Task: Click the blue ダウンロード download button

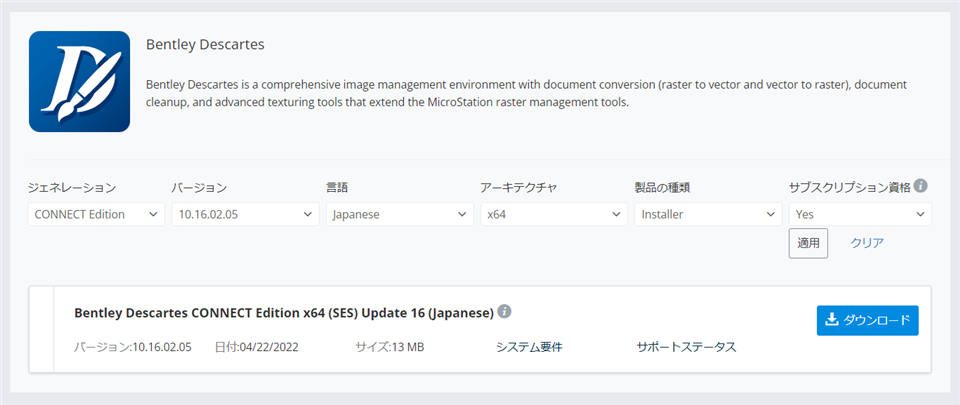Action: [867, 320]
